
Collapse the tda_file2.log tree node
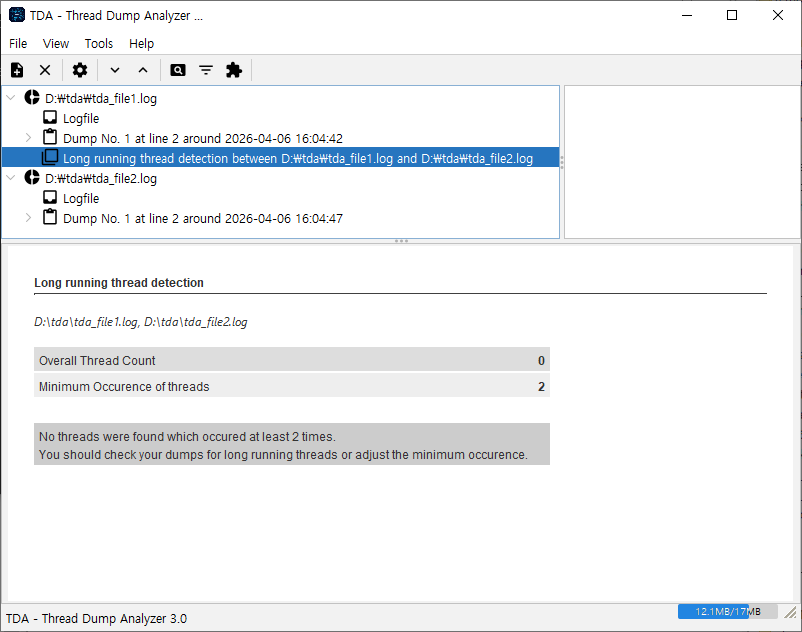[x=11, y=178]
